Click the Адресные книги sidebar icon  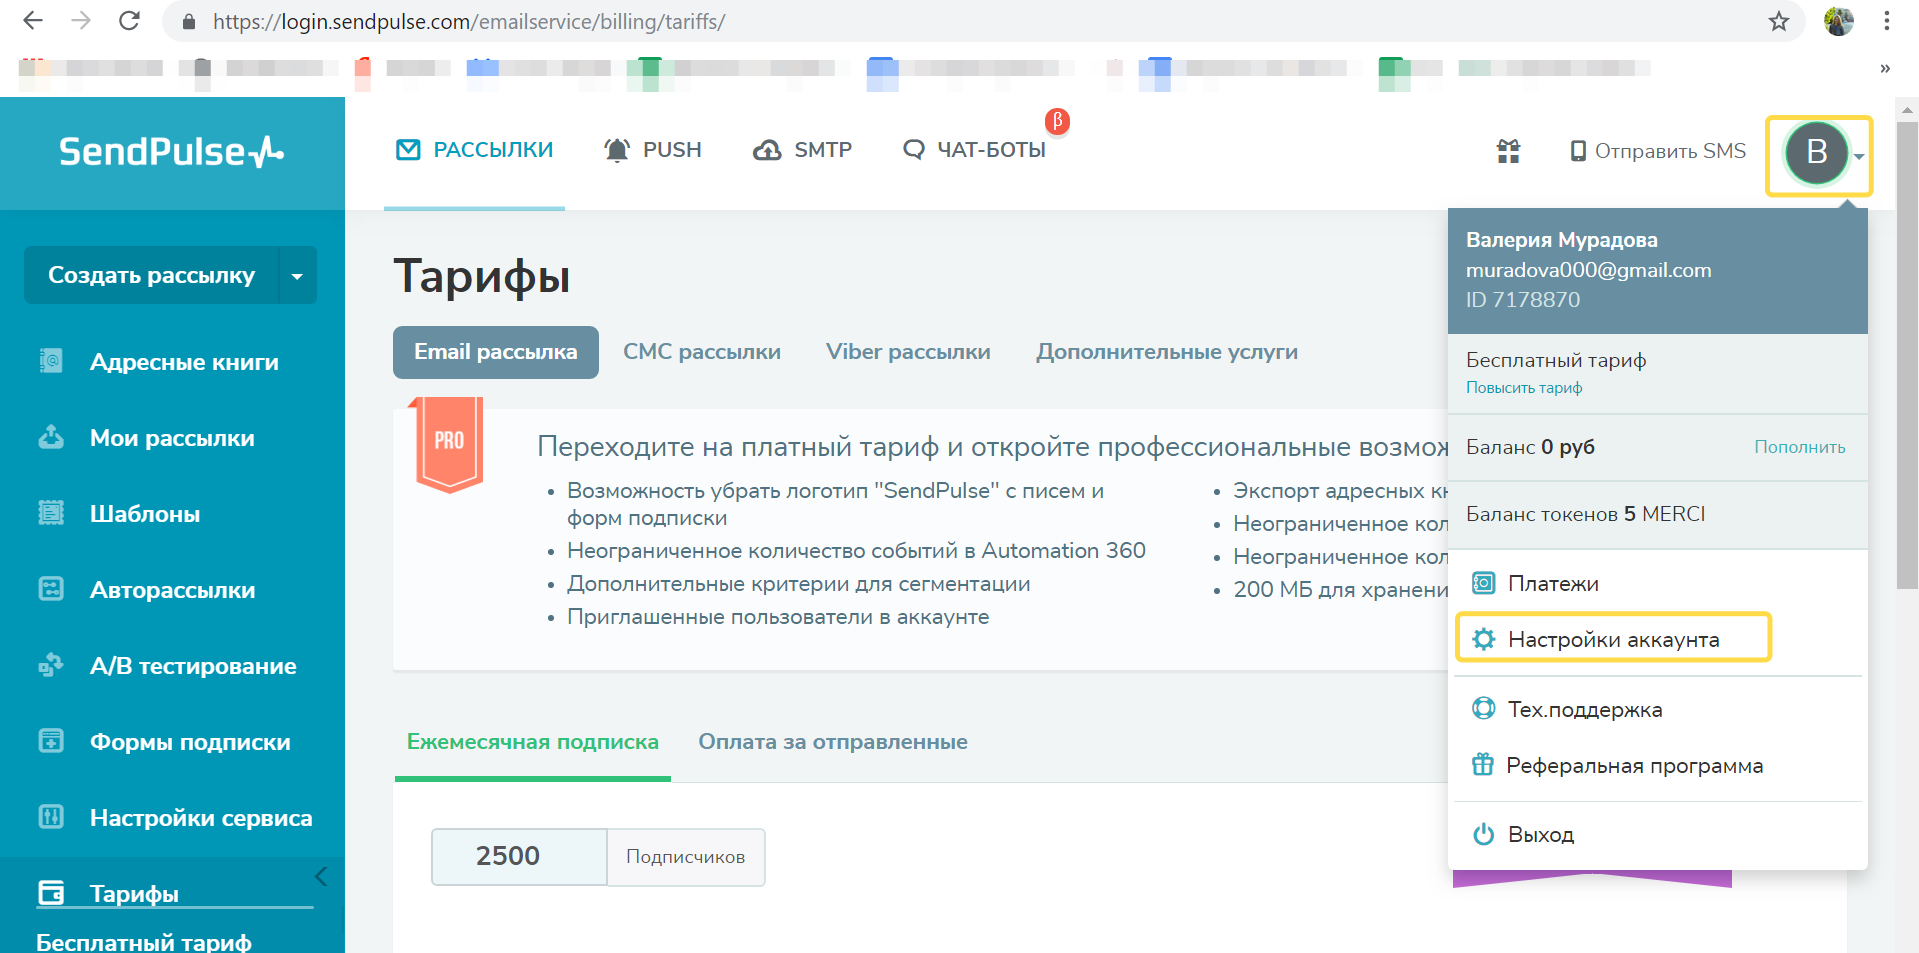51,361
